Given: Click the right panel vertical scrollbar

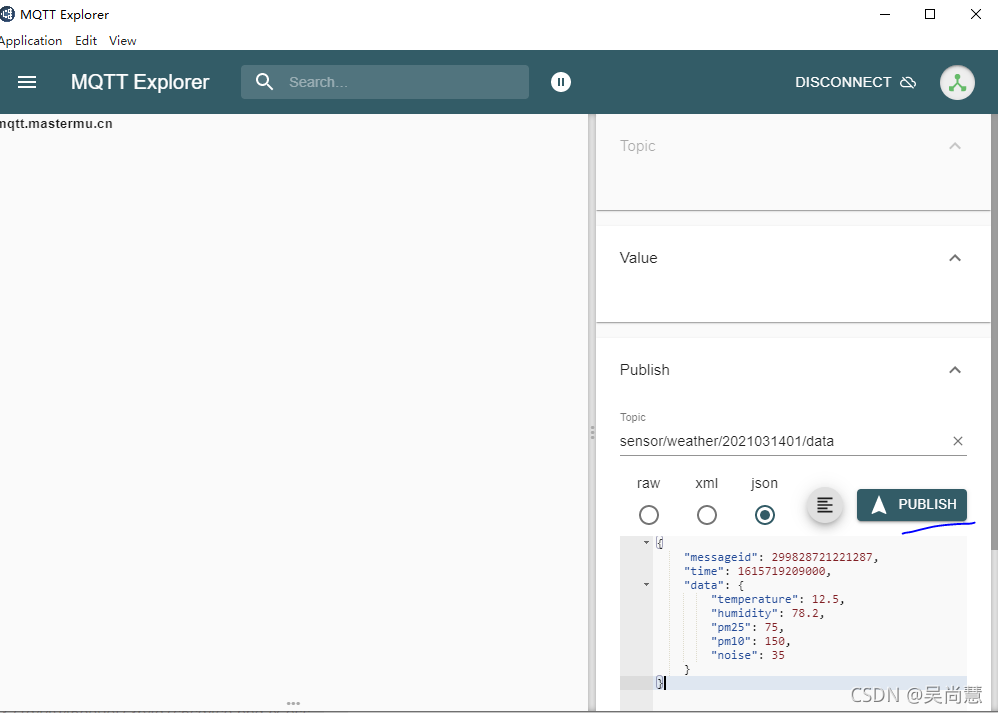Looking at the screenshot, I should 994,331.
